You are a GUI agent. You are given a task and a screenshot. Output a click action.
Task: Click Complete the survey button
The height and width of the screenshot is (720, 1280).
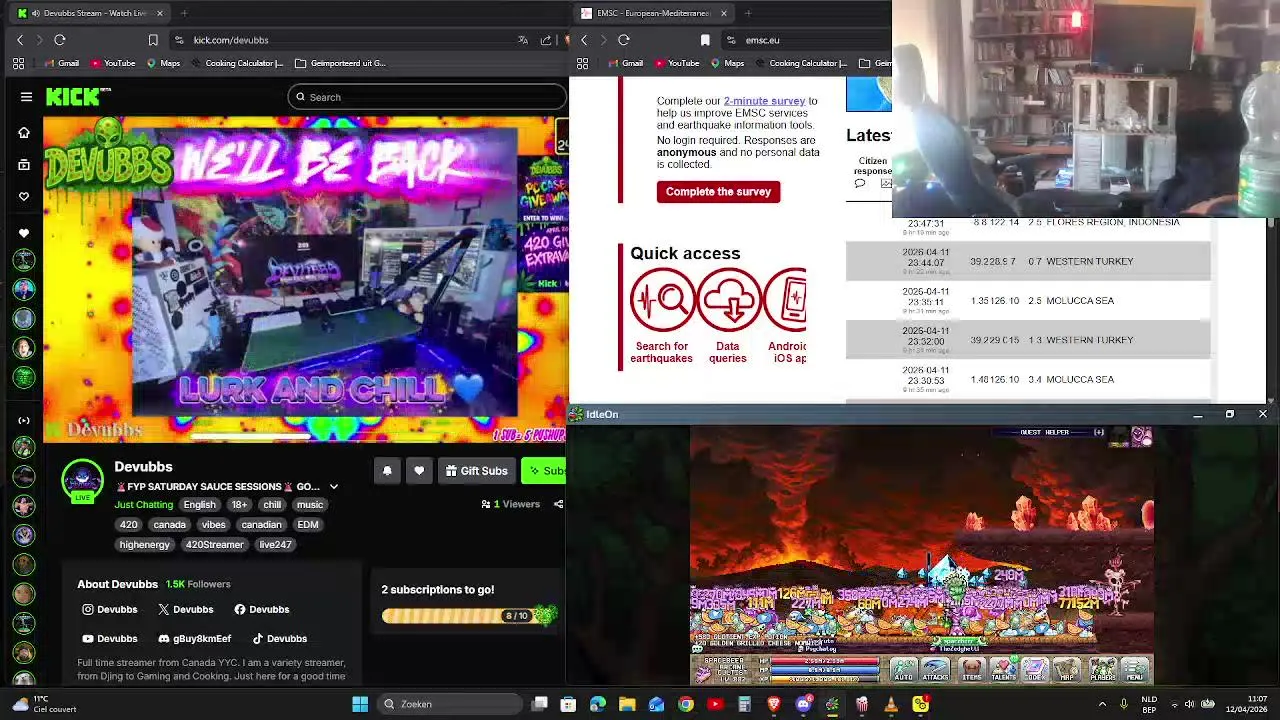tap(718, 192)
